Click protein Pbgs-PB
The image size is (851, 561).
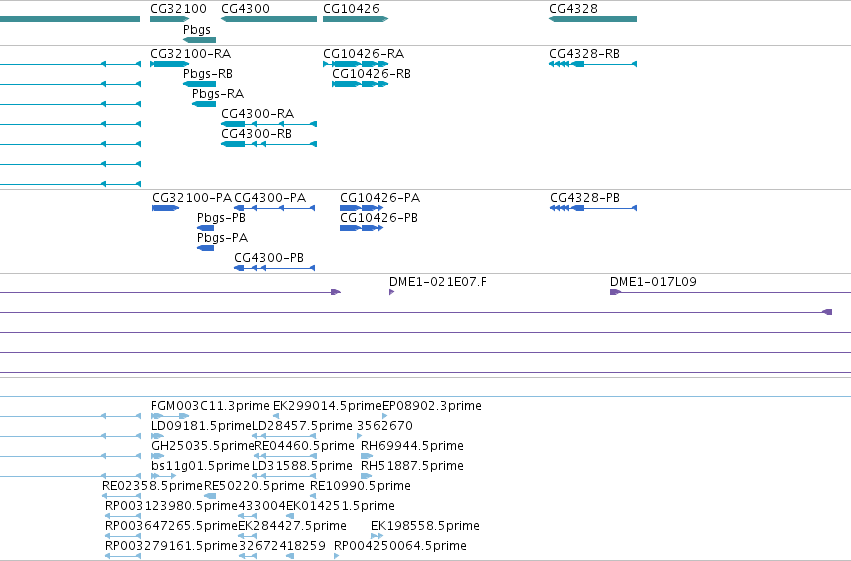point(205,228)
